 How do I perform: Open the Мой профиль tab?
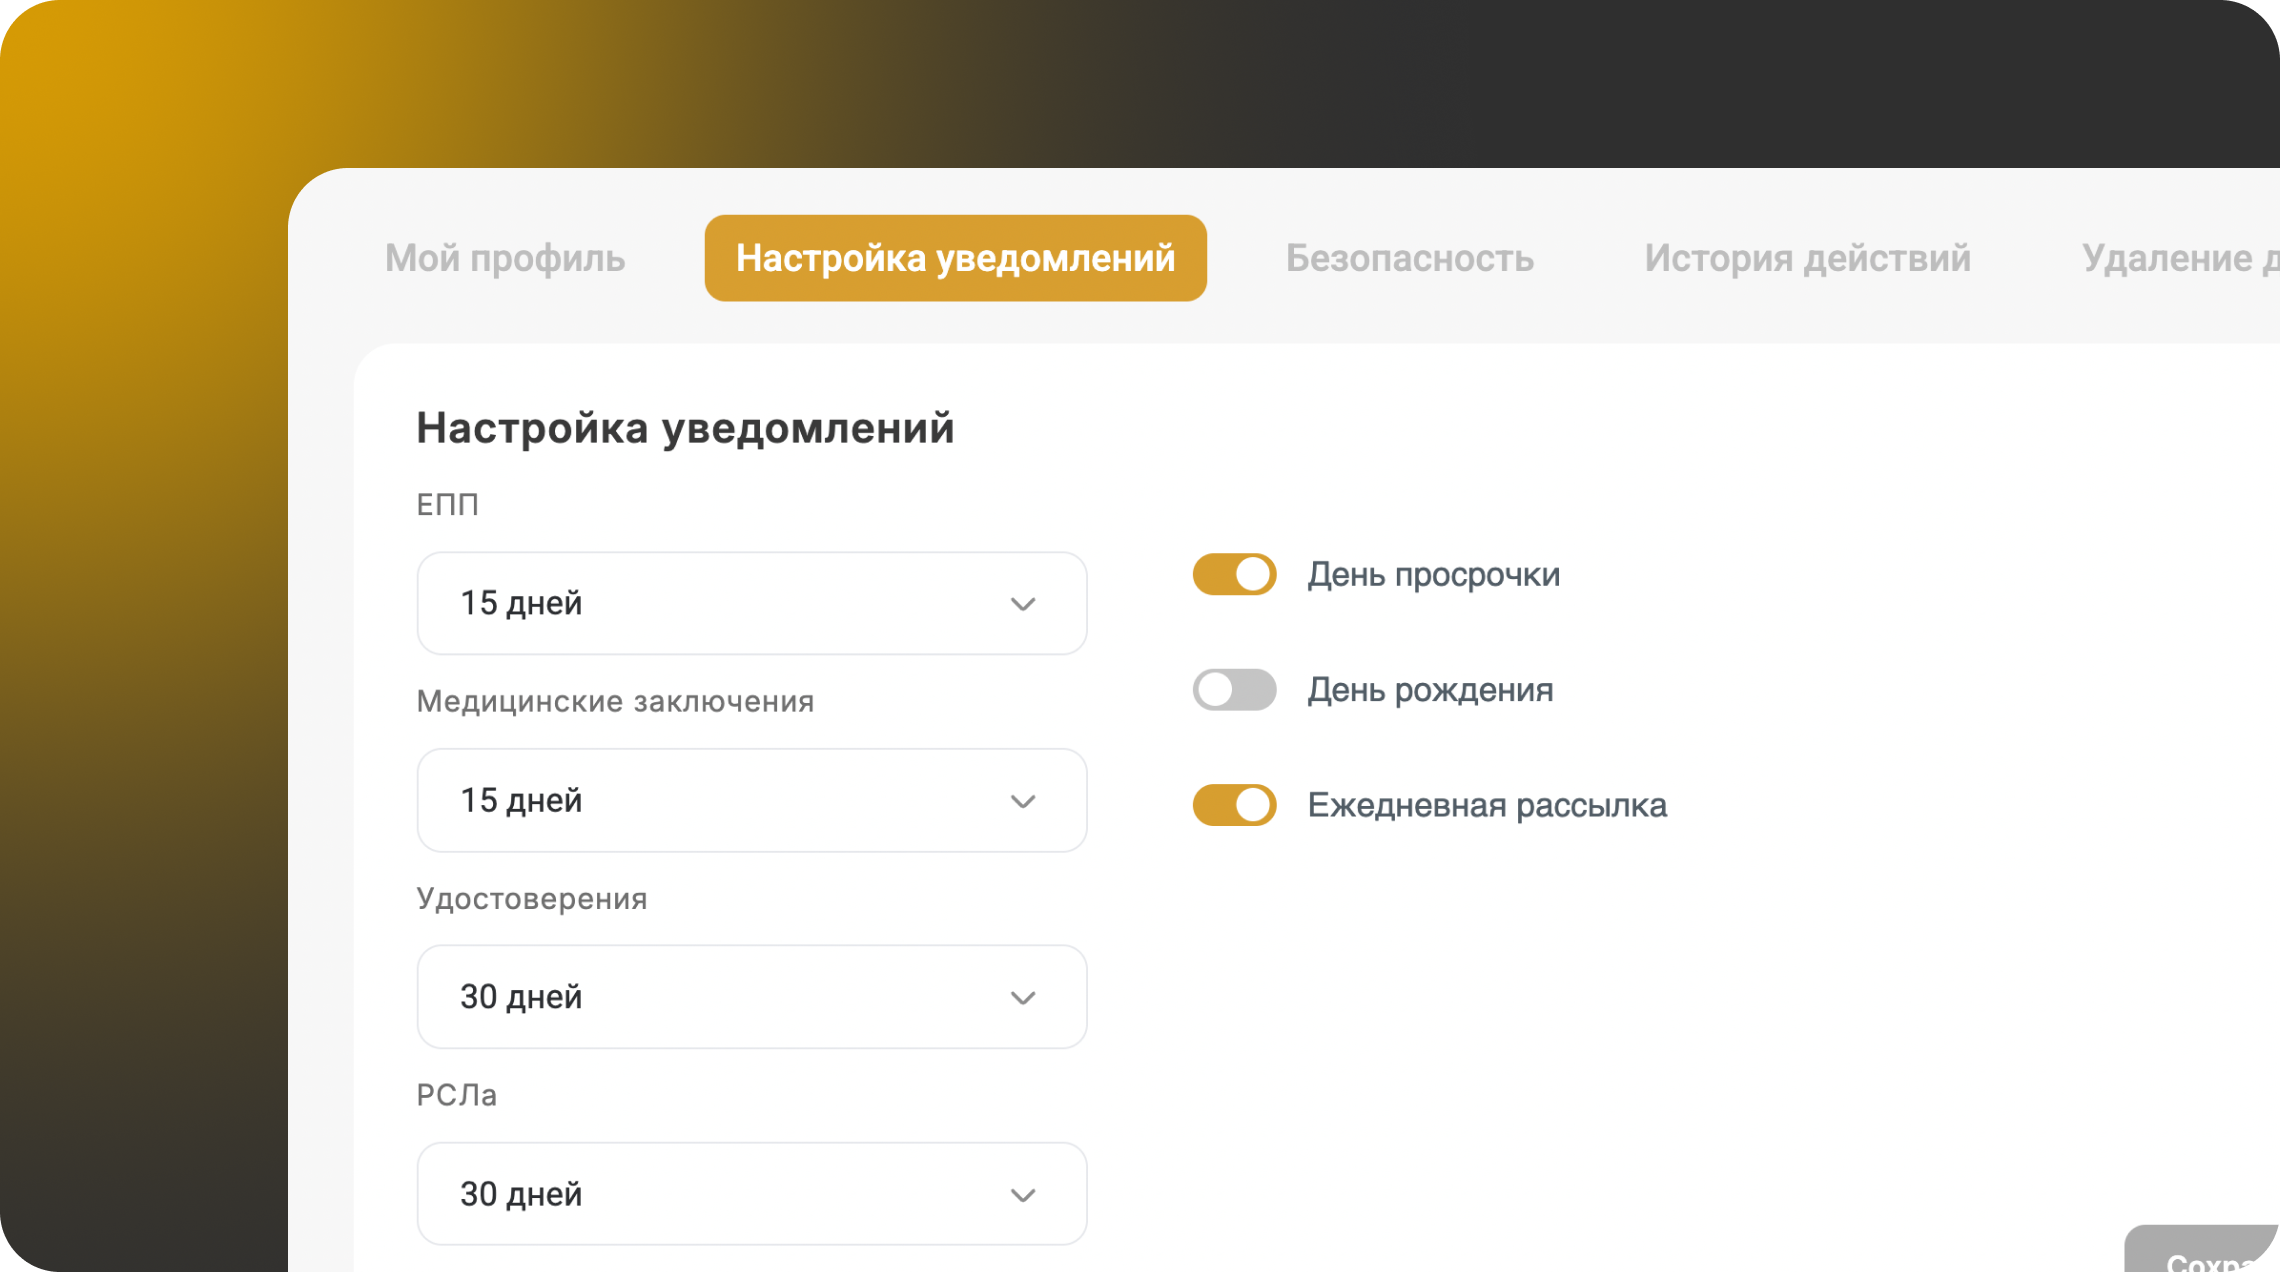tap(505, 258)
